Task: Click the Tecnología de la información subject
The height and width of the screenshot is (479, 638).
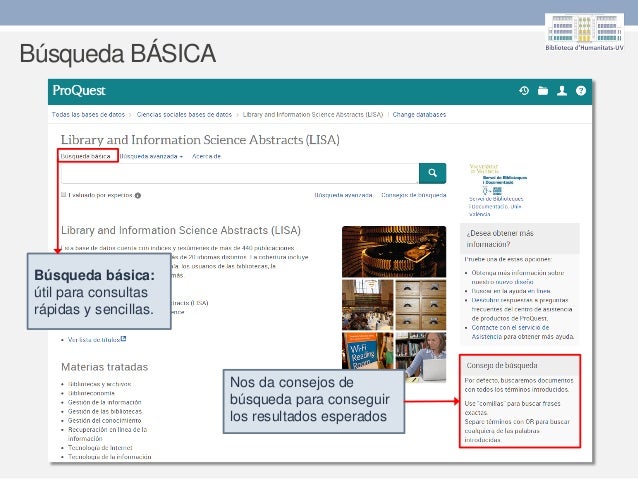Action: [109, 457]
